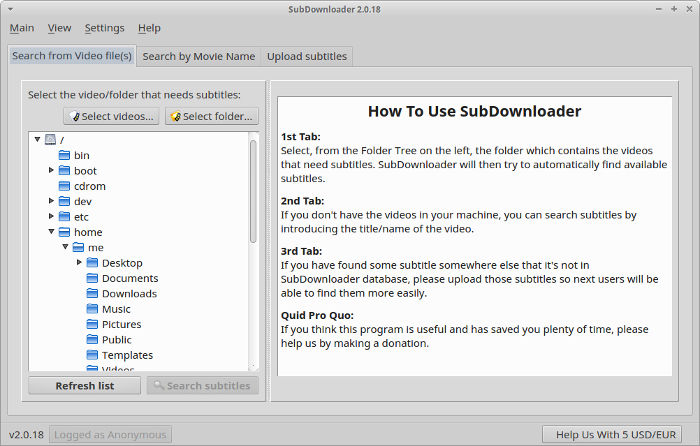The image size is (700, 446).
Task: Click the Select folder... button
Action: tap(212, 117)
